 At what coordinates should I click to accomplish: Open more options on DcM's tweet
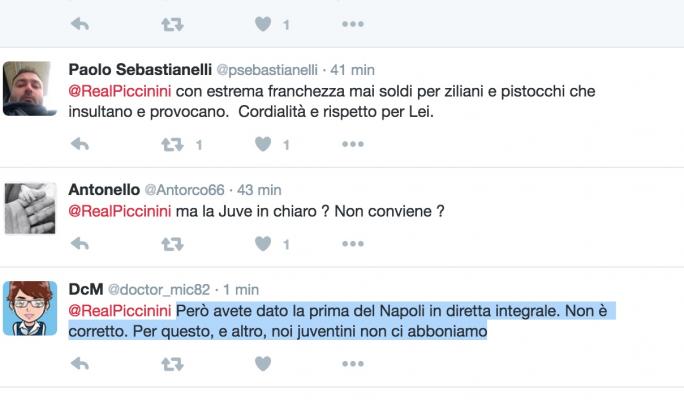(353, 365)
